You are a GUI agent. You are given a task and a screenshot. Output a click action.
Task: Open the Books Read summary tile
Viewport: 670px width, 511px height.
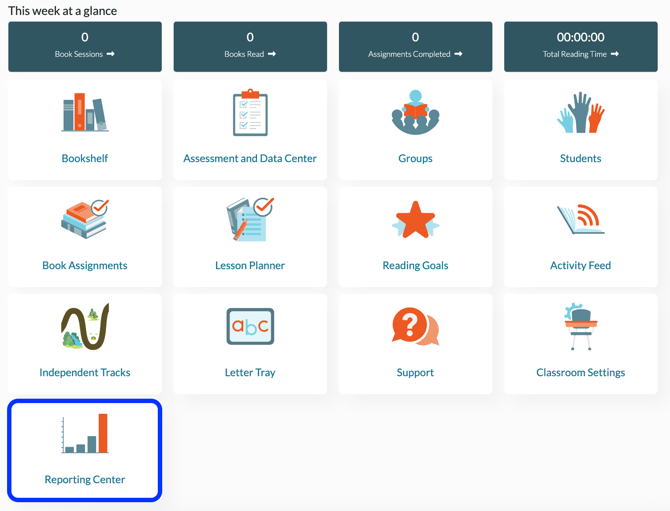[250, 47]
